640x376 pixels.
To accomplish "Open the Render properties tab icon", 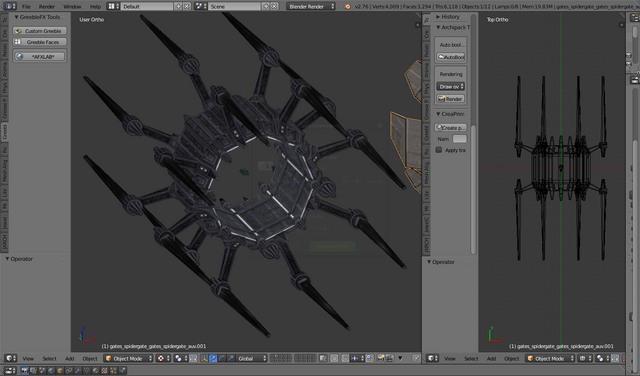I will coord(25,371).
